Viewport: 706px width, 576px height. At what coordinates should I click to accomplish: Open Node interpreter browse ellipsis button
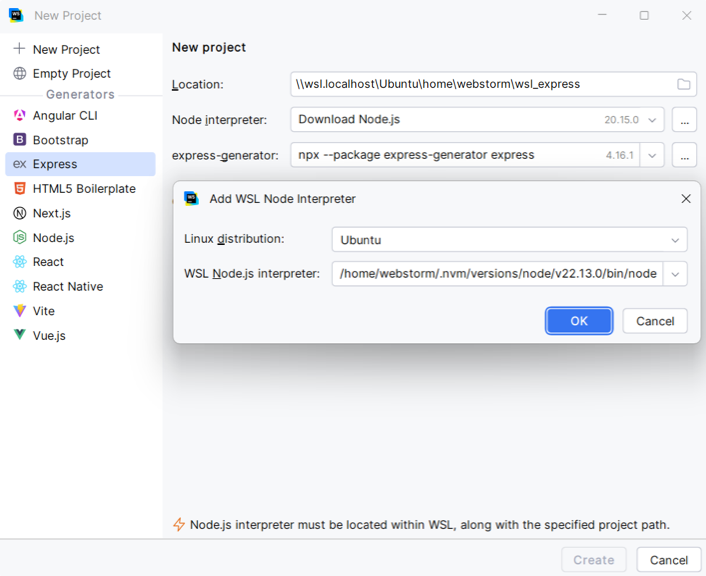point(684,120)
